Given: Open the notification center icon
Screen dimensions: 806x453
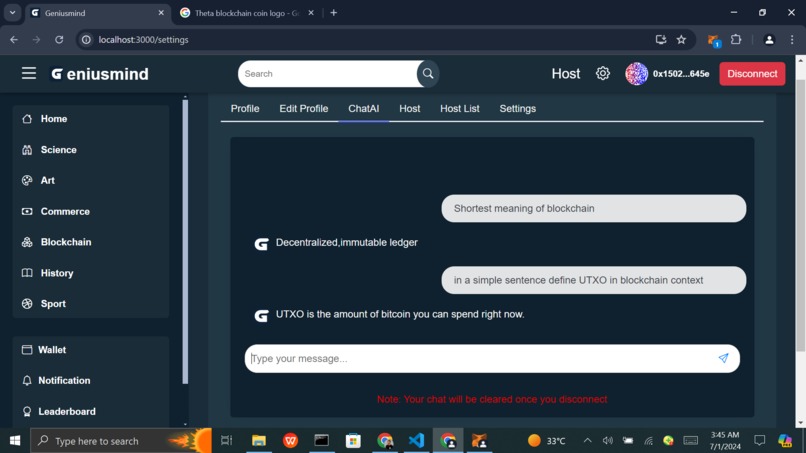Looking at the screenshot, I should (x=759, y=441).
